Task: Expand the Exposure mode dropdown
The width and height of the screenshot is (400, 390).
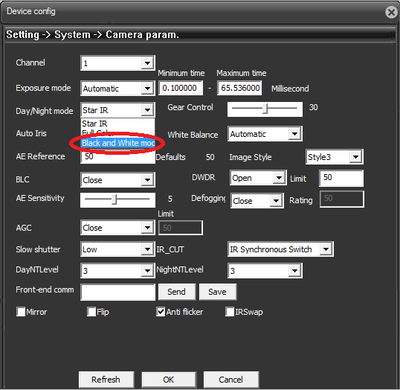Action: [x=118, y=88]
